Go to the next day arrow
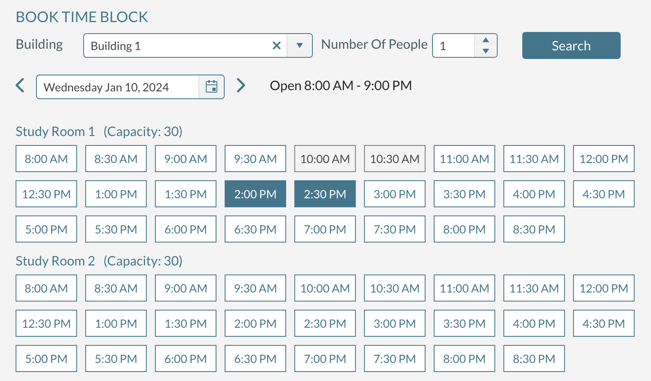The image size is (651, 381). tap(241, 85)
